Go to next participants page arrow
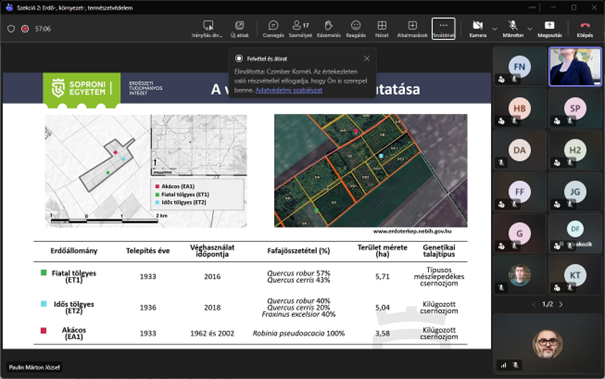605x379 pixels. pyautogui.click(x=561, y=304)
